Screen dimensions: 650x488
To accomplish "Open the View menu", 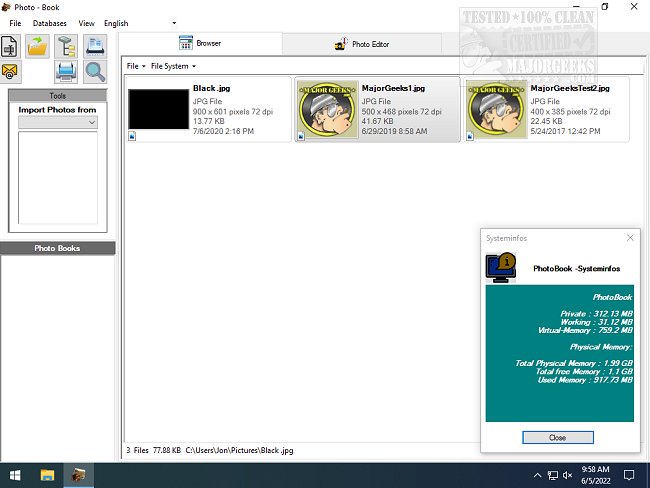I will [x=86, y=23].
